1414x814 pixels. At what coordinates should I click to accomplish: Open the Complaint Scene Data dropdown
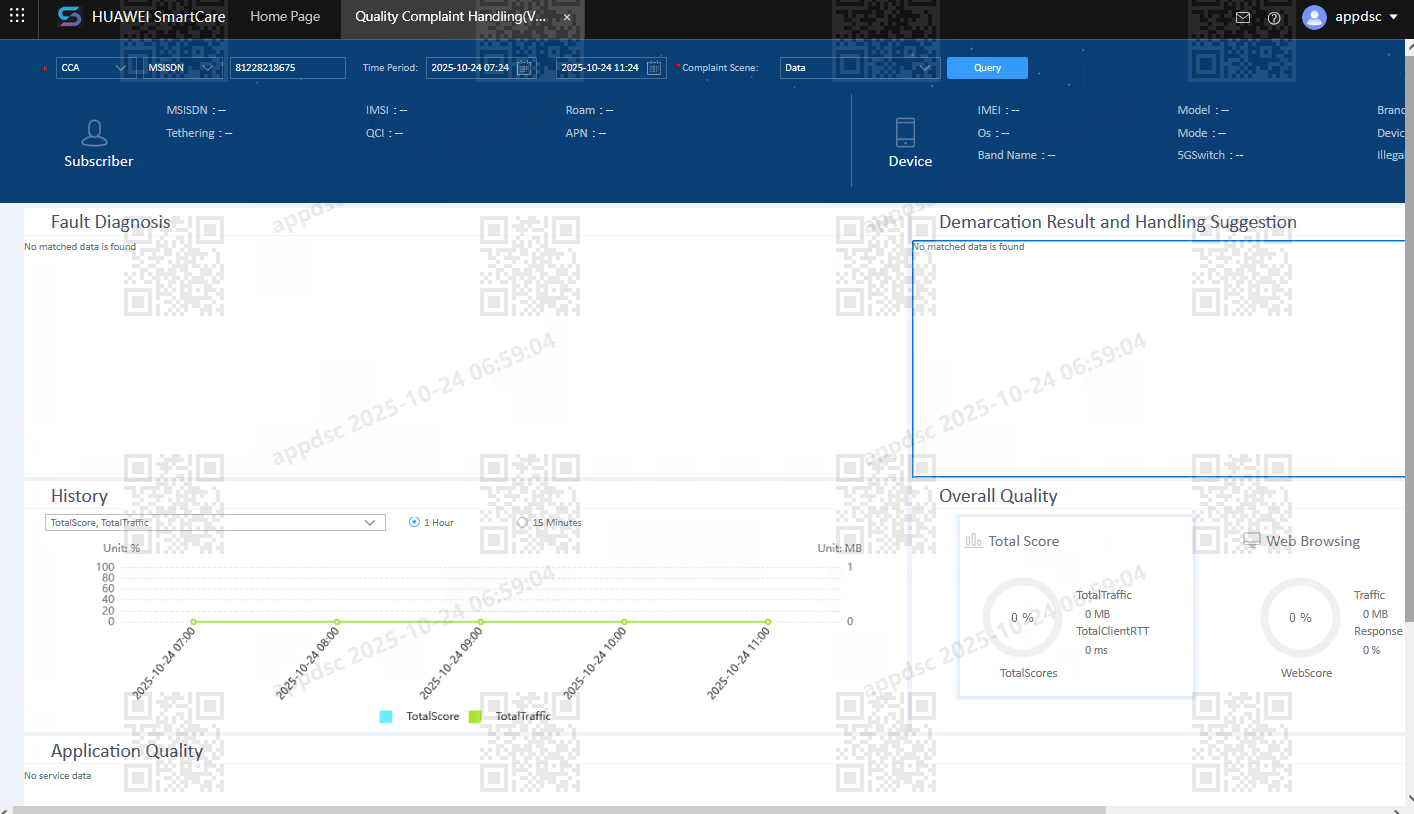pyautogui.click(x=860, y=68)
